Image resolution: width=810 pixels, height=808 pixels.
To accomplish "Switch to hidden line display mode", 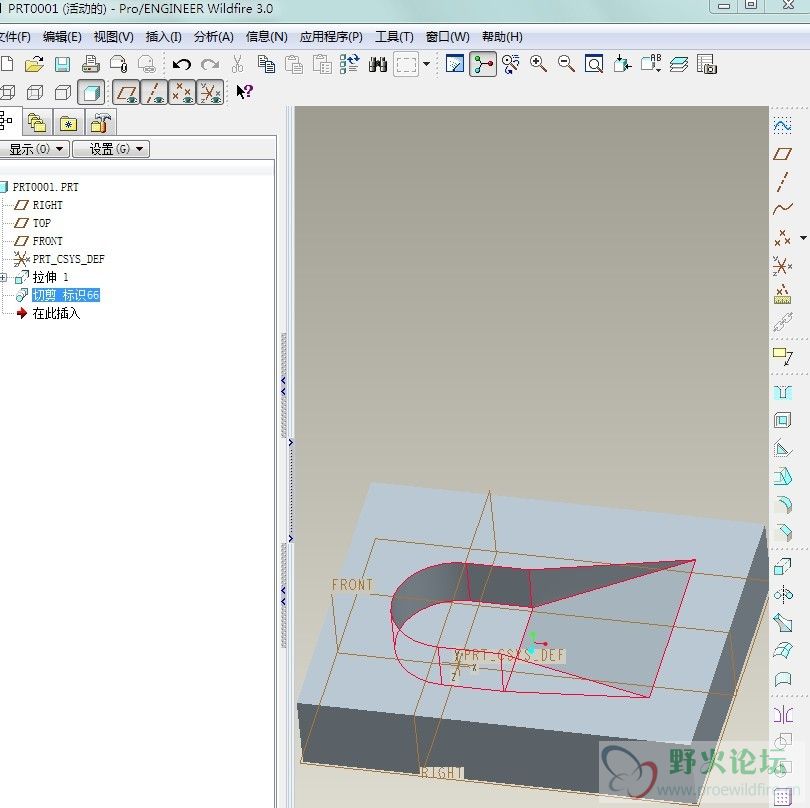I will pos(35,92).
